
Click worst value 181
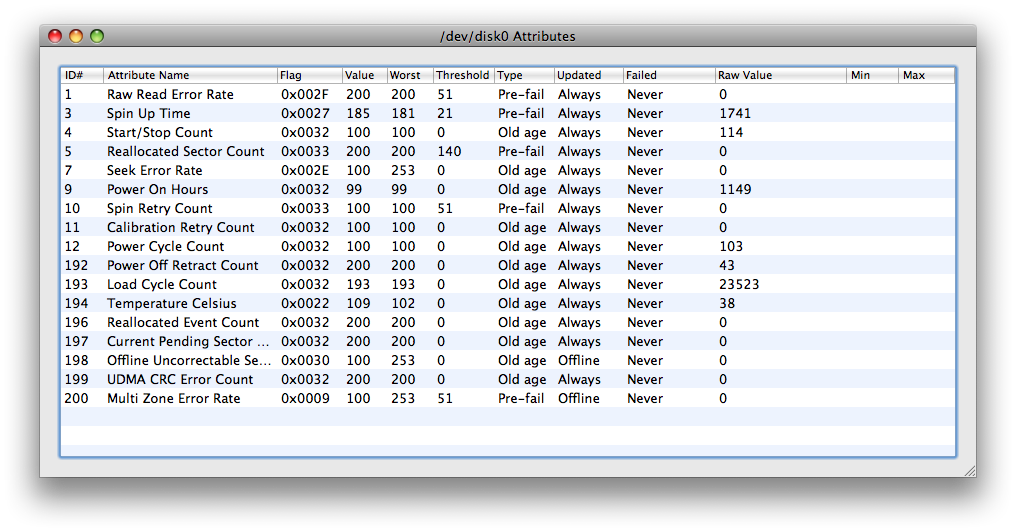[x=403, y=113]
